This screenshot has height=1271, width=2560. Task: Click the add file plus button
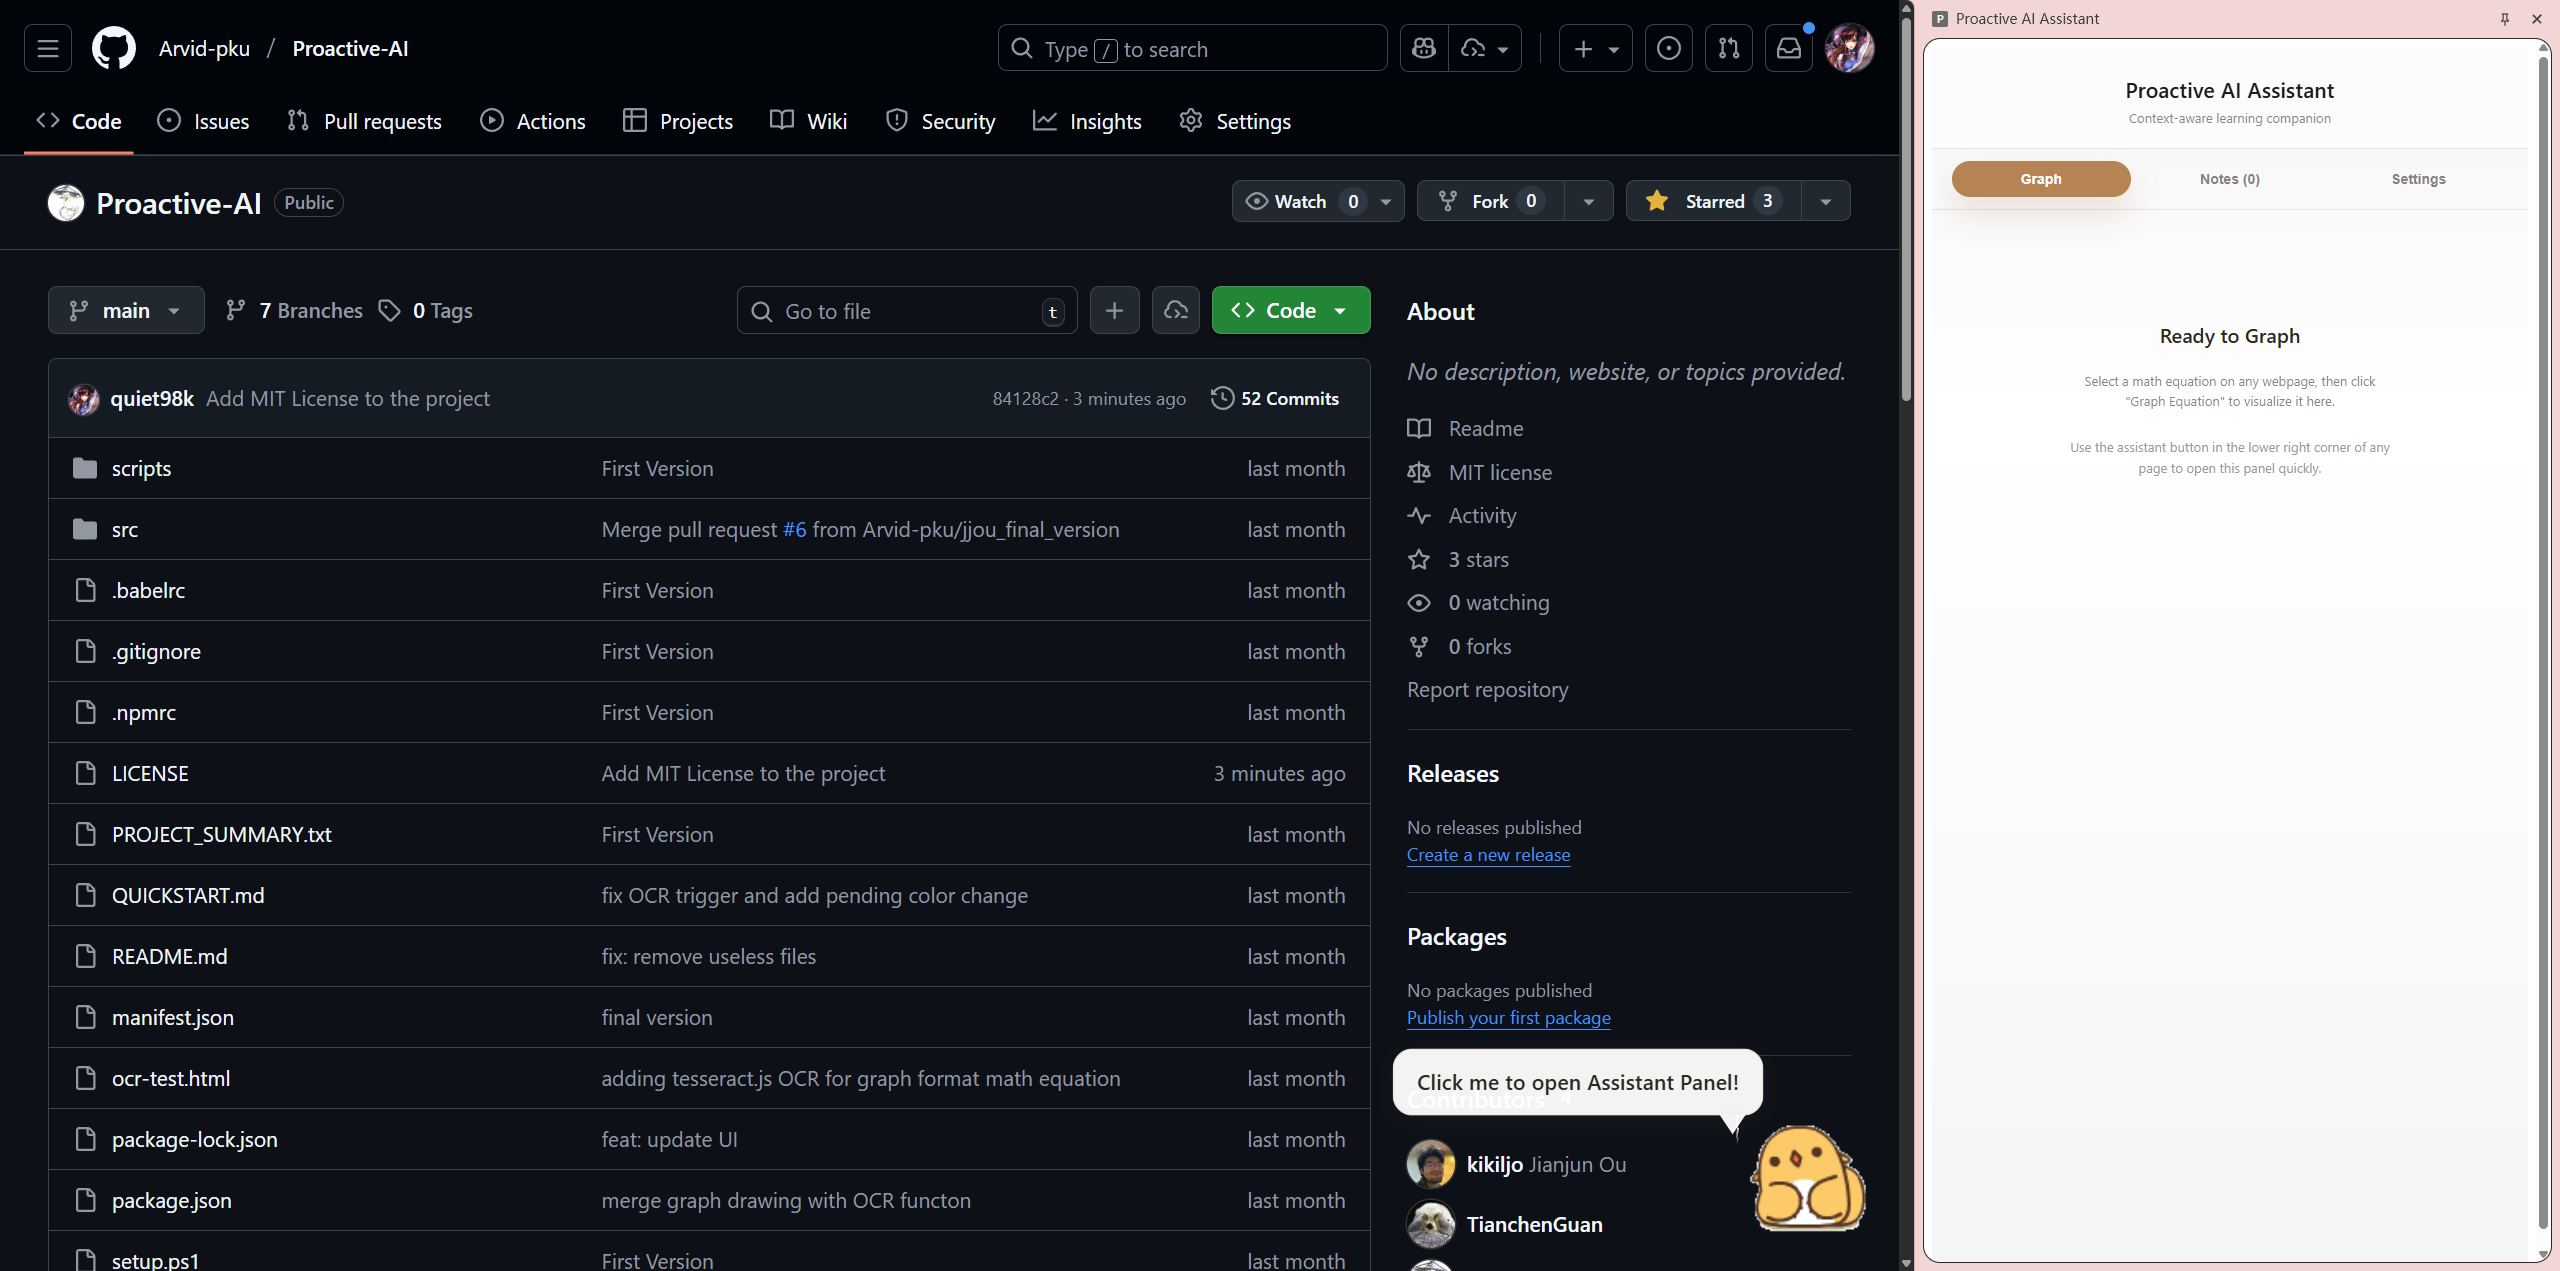coord(1114,311)
